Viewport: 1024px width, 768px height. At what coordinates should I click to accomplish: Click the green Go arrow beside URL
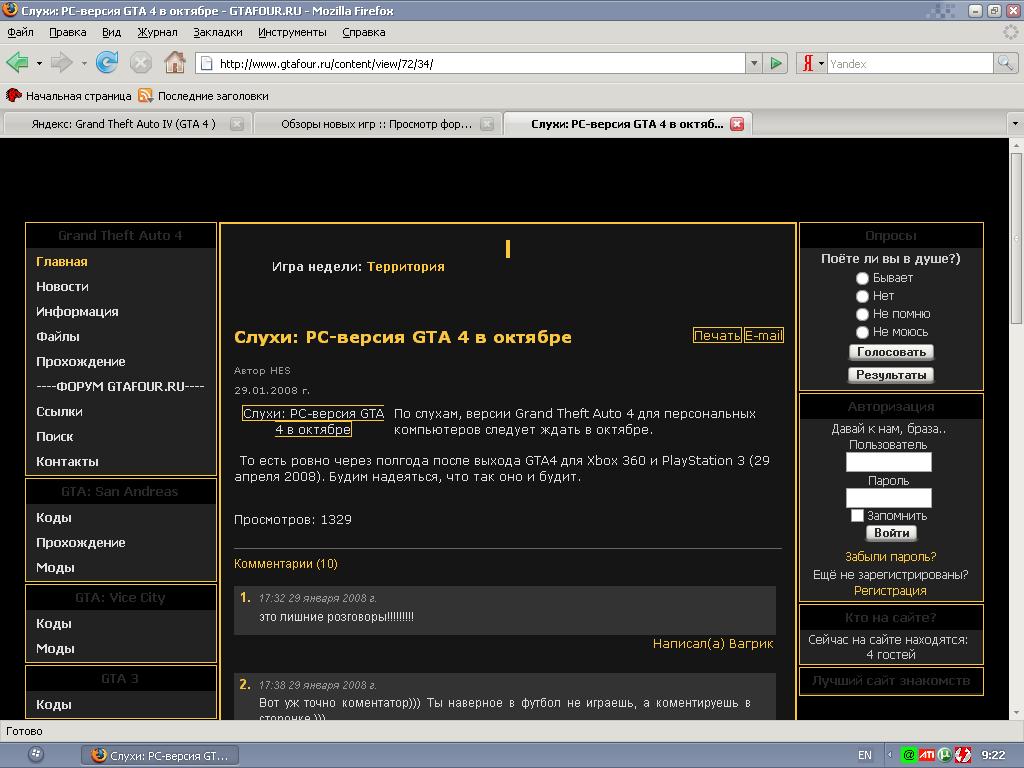point(776,63)
